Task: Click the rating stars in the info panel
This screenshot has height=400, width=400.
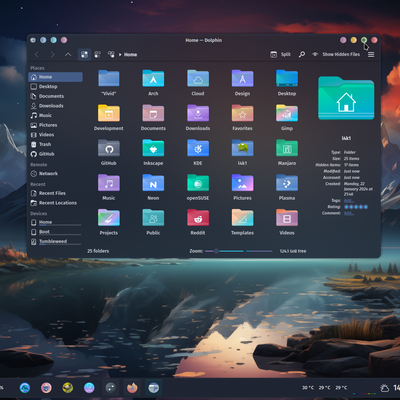Action: pos(356,207)
